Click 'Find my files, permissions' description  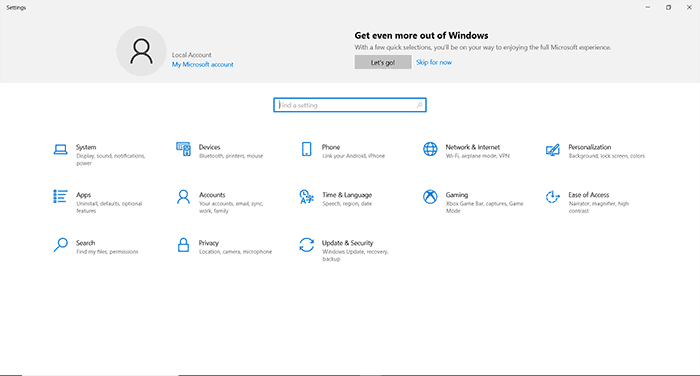pos(107,252)
